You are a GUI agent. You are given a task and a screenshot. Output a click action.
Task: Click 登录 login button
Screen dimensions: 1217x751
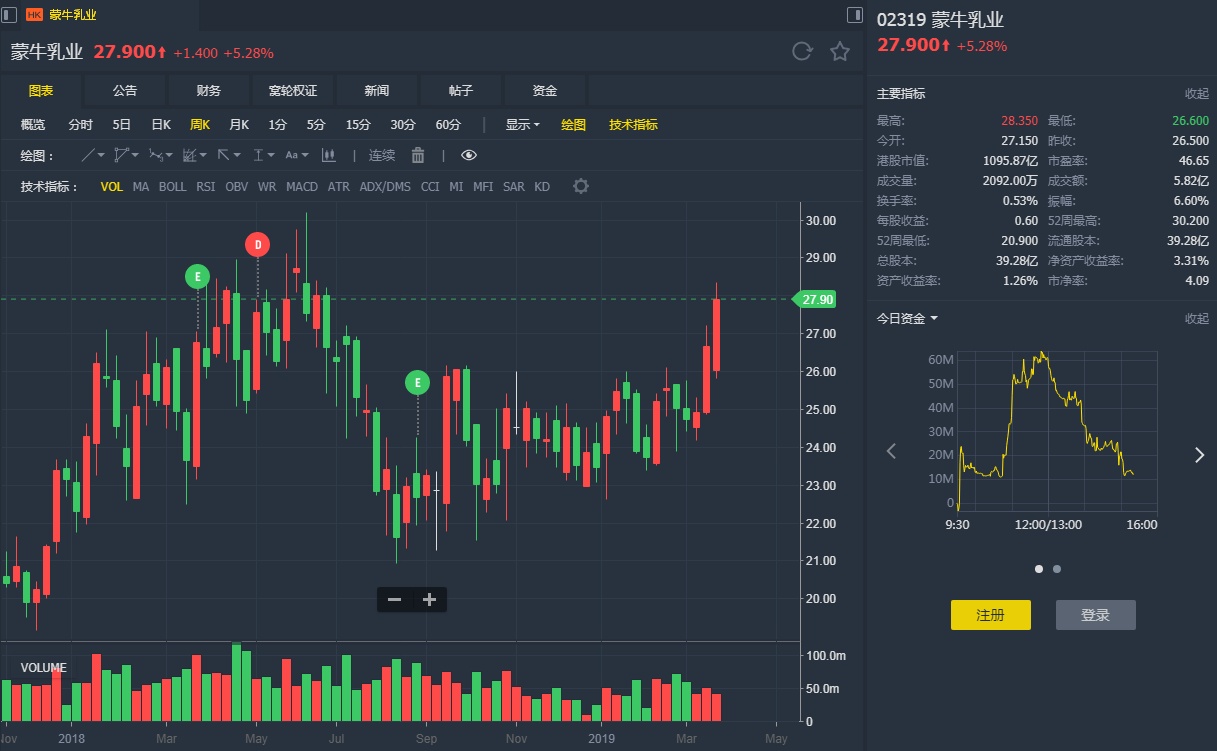click(1096, 615)
